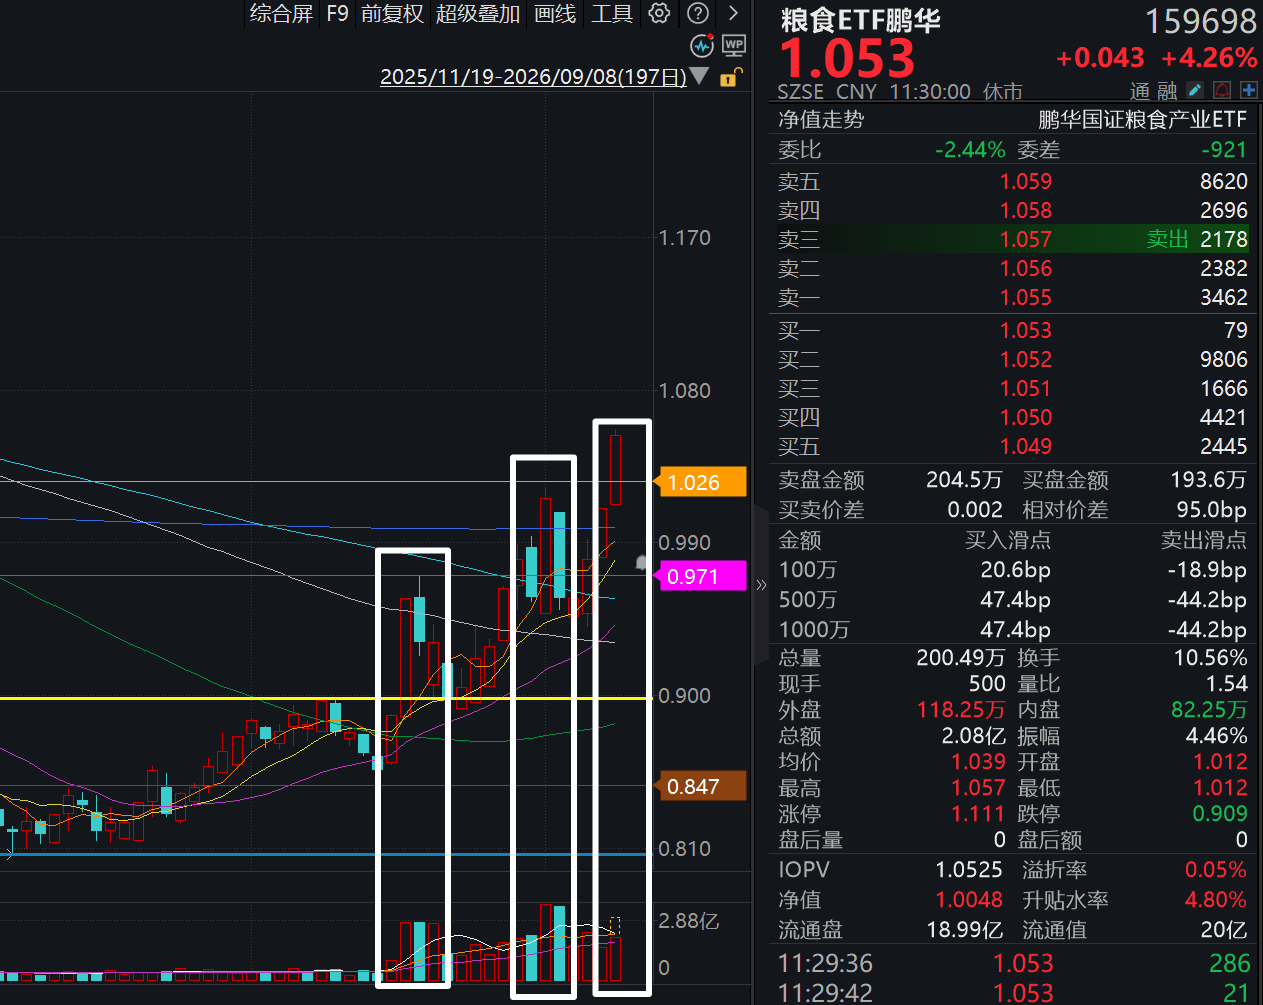Screen dimensions: 1263x1005
Task: Select the 卖五 price 1.059
Action: pos(1026,181)
